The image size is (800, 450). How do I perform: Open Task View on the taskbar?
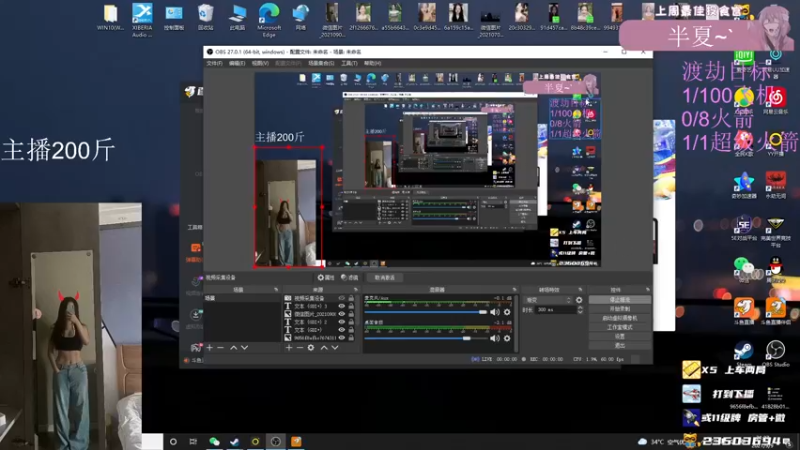pyautogui.click(x=193, y=441)
